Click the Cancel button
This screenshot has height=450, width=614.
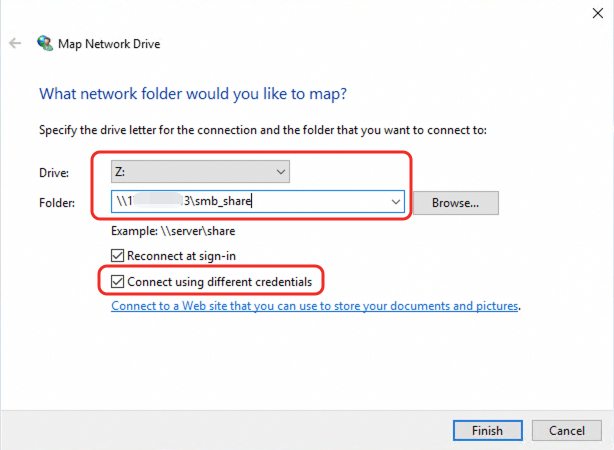click(x=566, y=430)
